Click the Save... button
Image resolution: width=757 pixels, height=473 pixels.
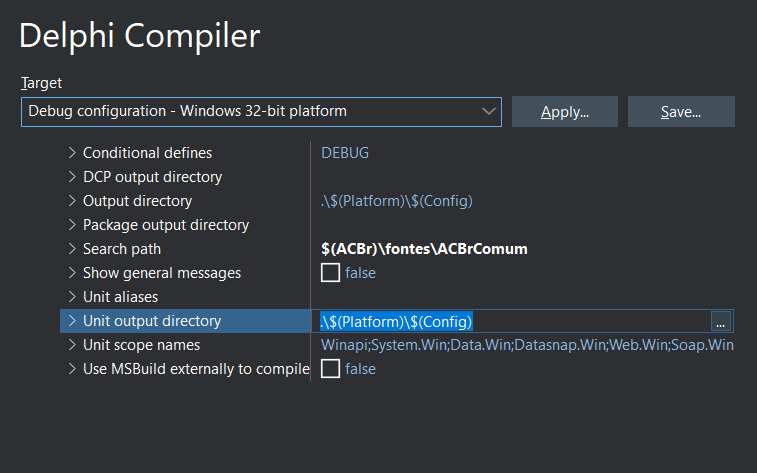681,111
